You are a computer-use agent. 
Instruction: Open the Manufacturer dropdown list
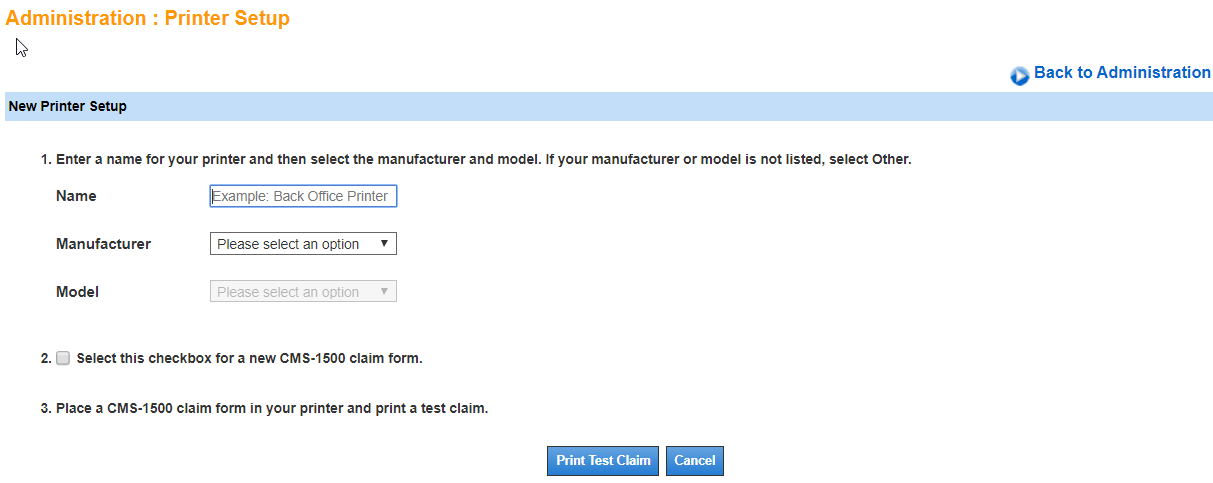[303, 244]
